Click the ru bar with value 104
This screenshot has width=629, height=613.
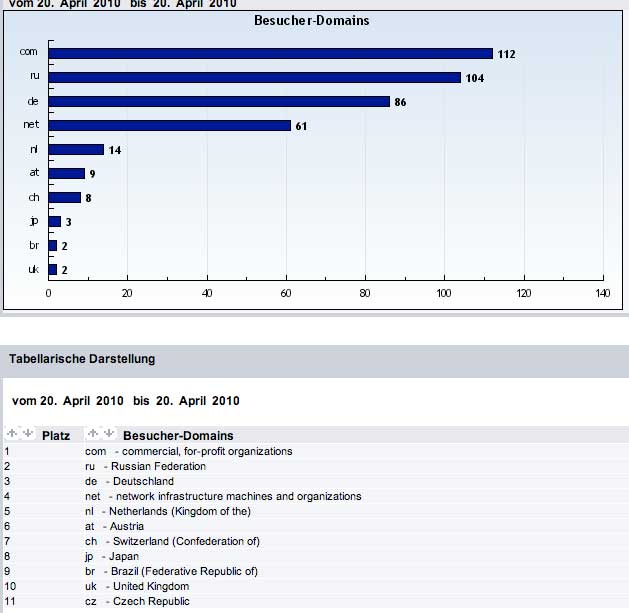pyautogui.click(x=254, y=77)
